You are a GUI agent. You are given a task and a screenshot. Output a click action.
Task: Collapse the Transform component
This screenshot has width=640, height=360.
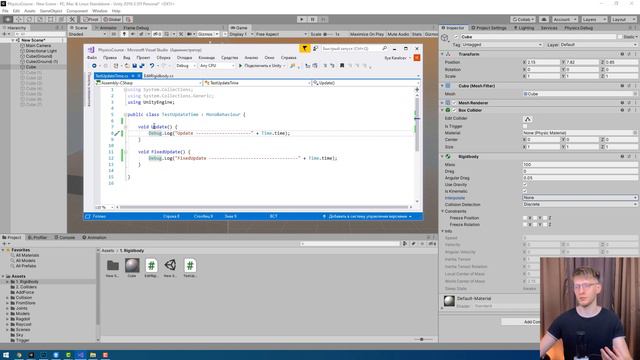pyautogui.click(x=442, y=54)
